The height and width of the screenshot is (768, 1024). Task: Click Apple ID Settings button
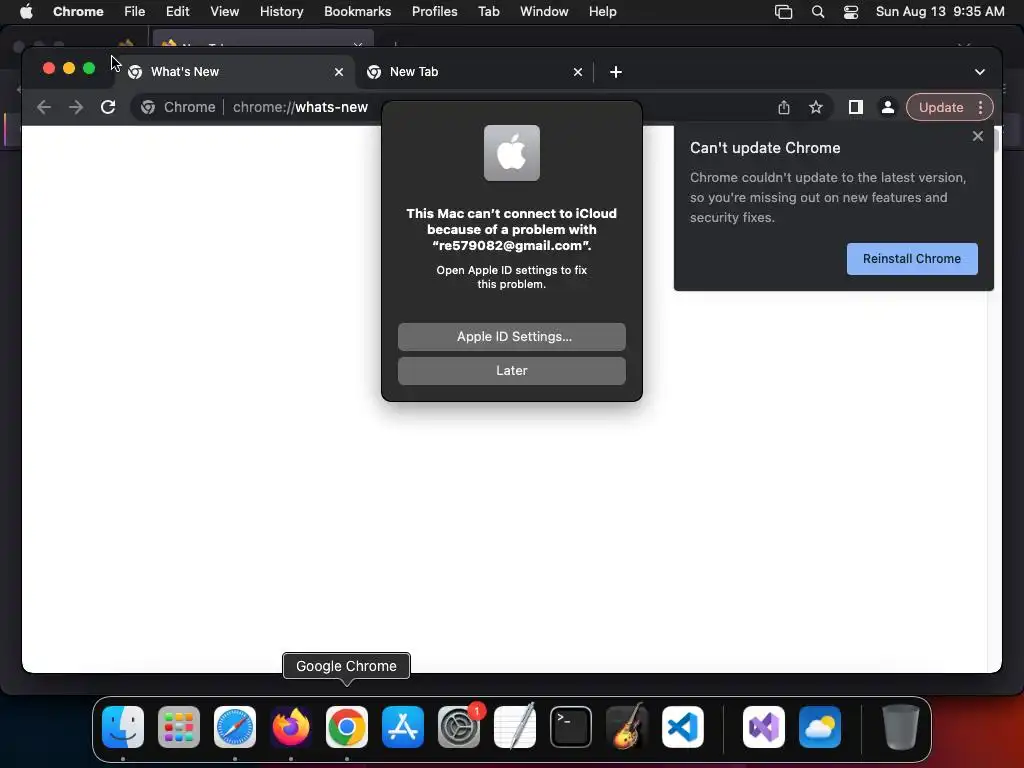coord(511,336)
